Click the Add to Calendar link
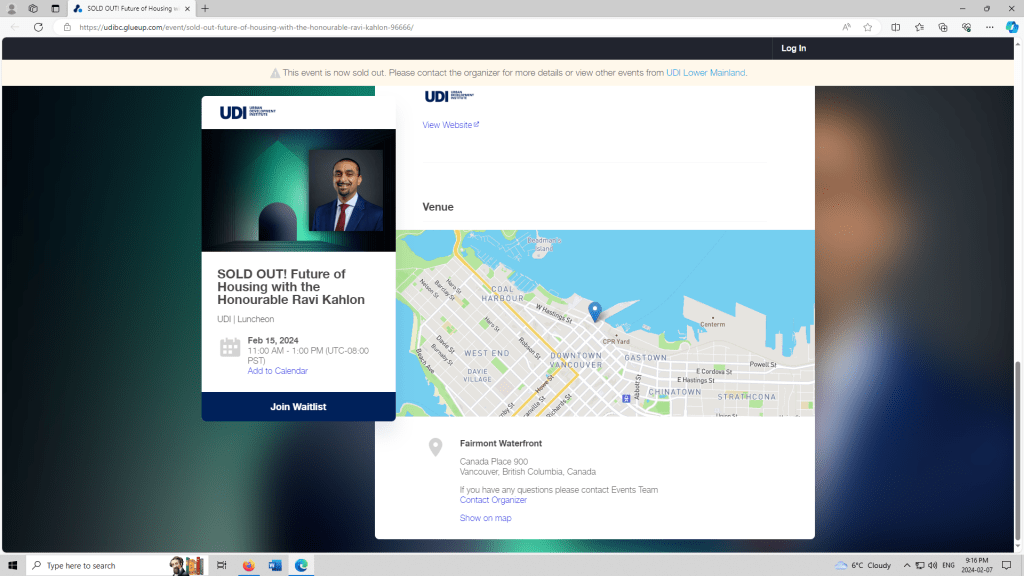 click(x=278, y=371)
